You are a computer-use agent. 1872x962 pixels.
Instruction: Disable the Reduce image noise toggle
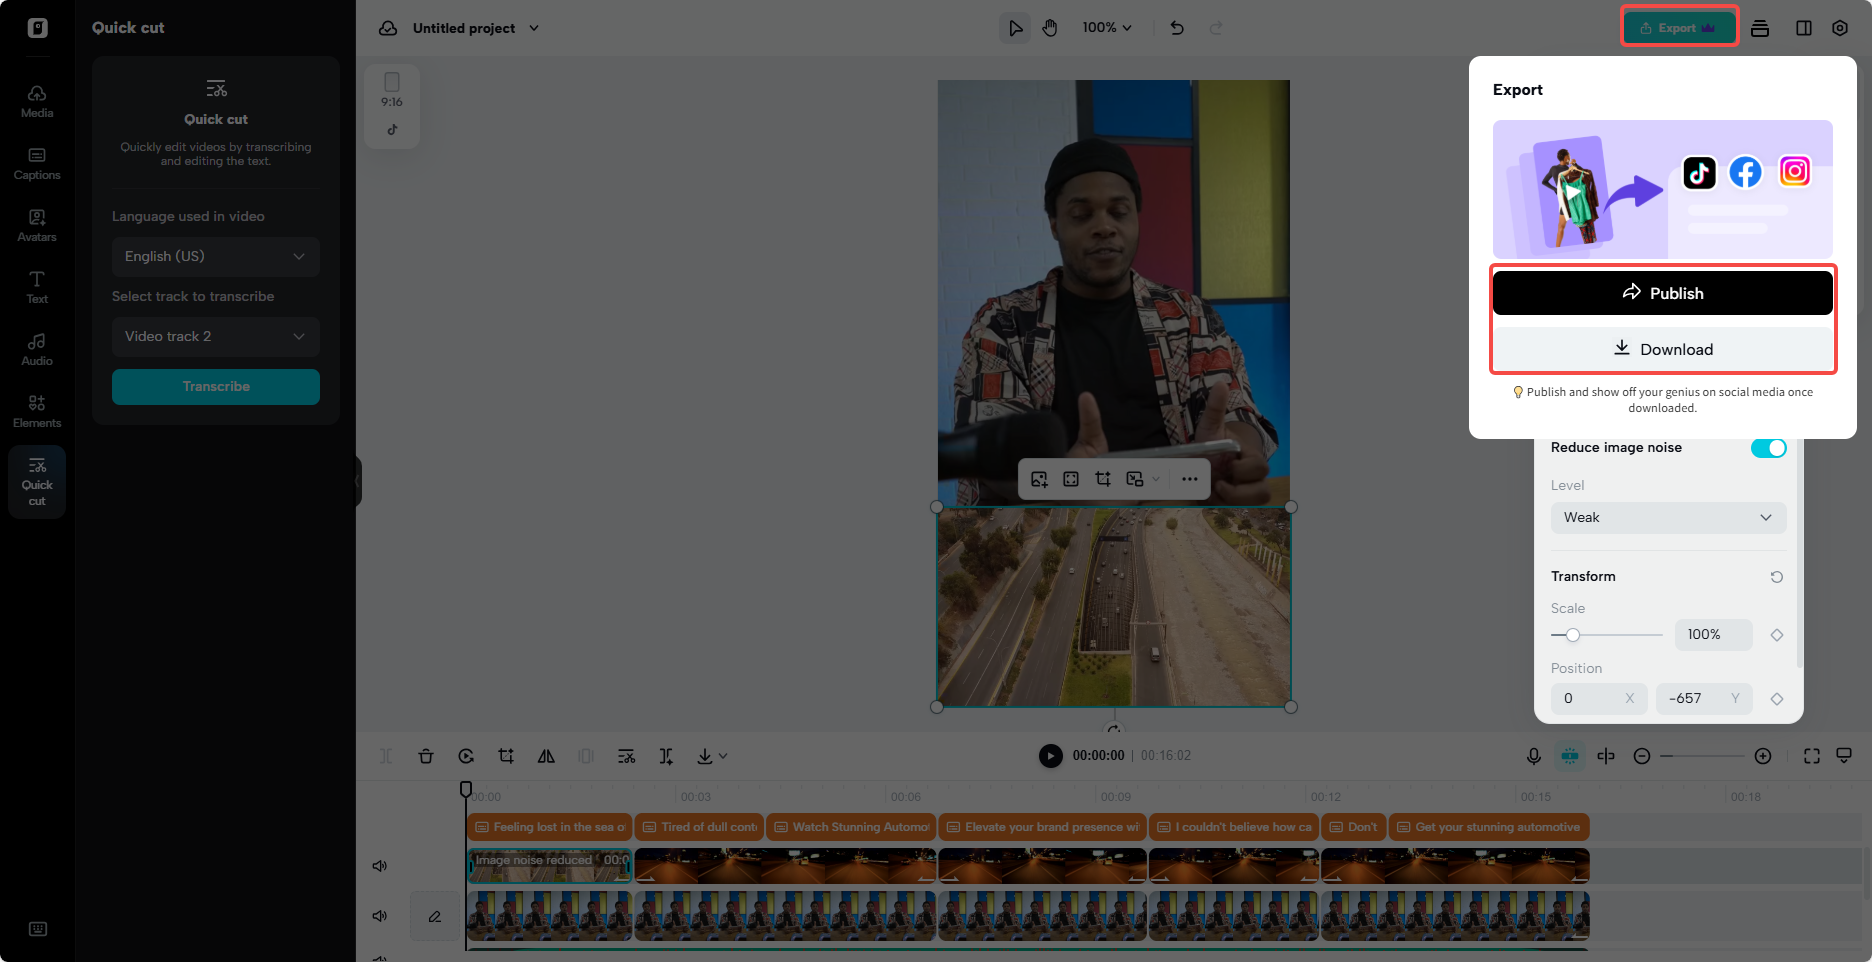pos(1768,448)
